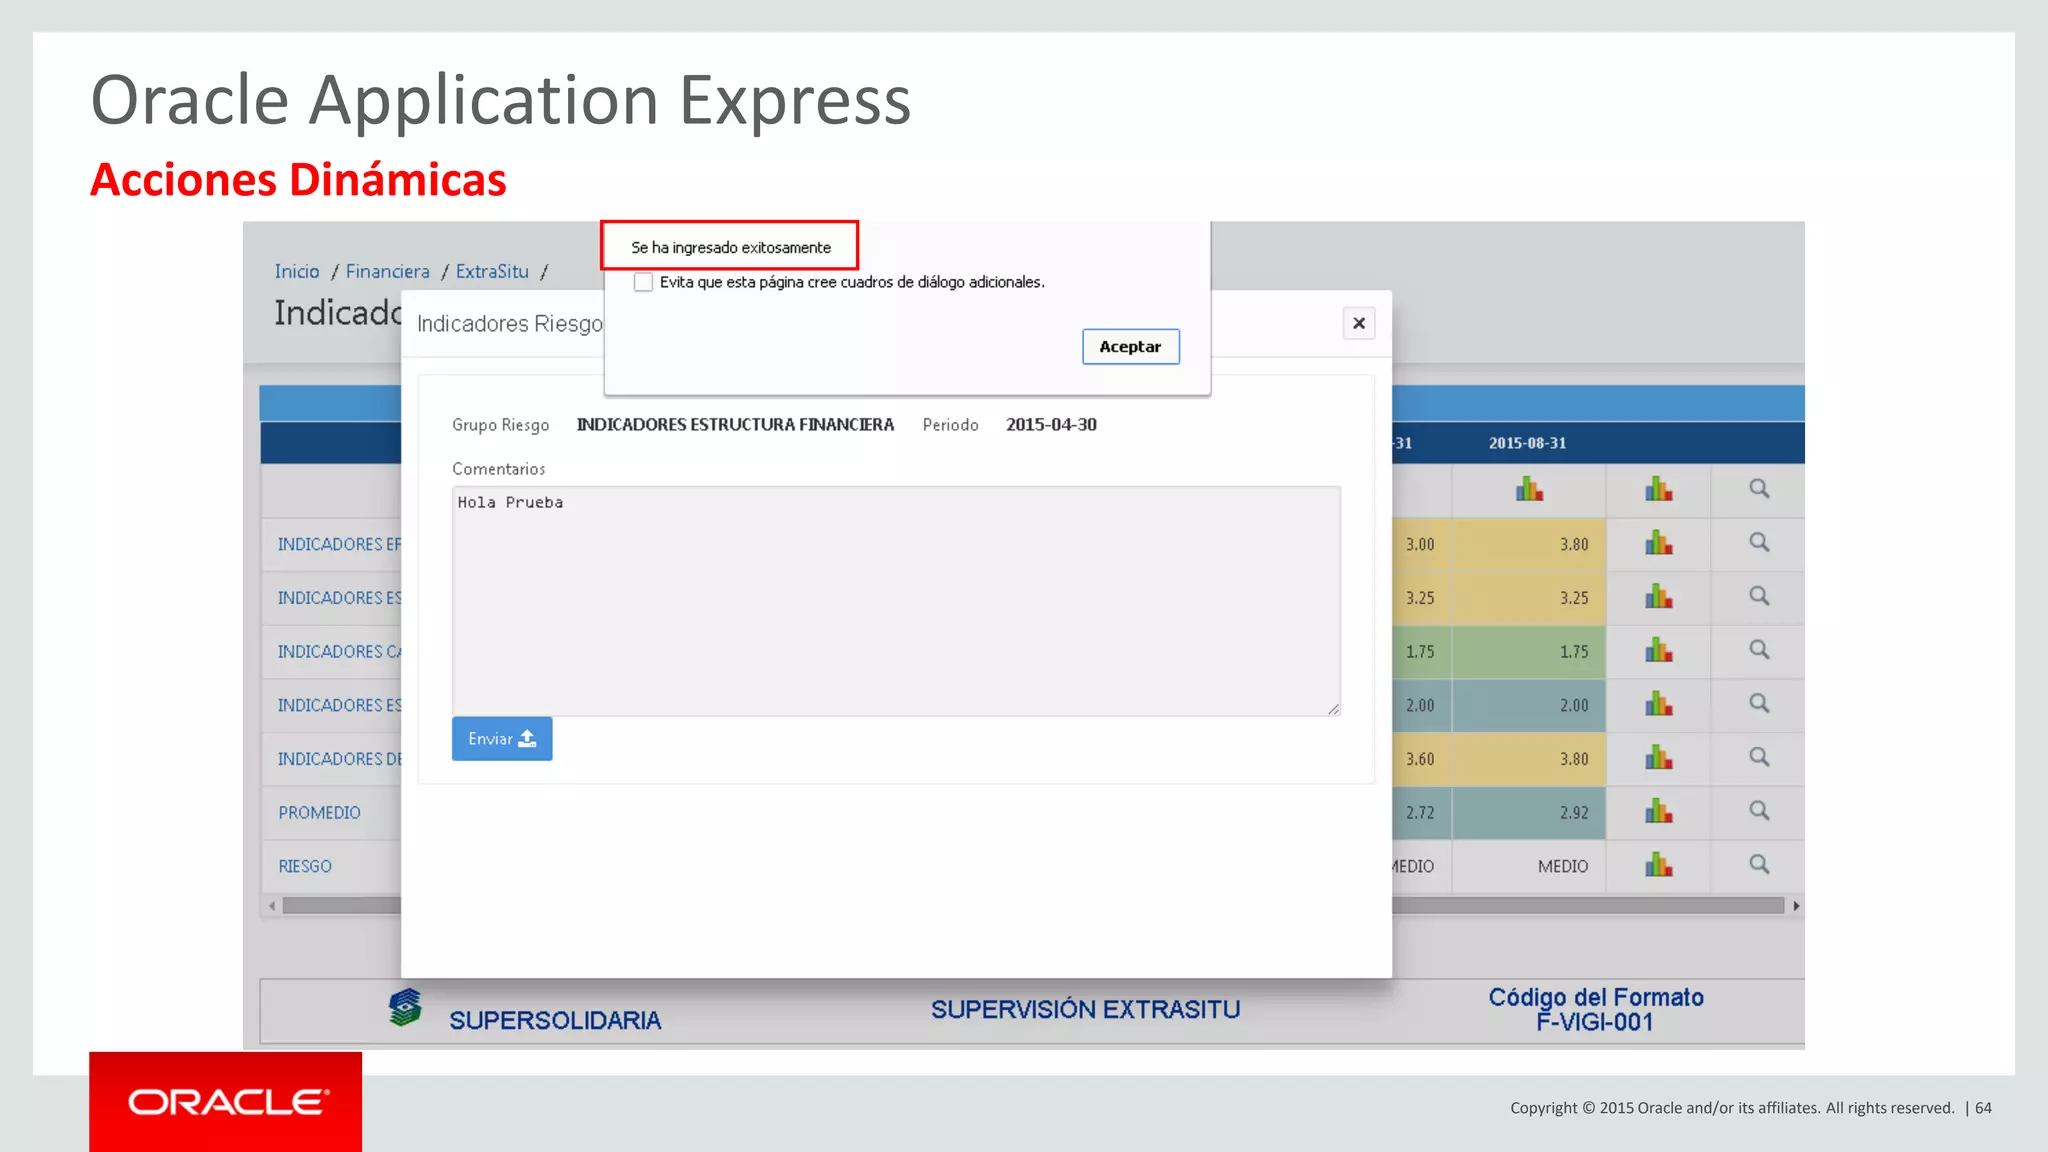Screen dimensions: 2048x1152
Task: Click the scrollbar left arrow under table
Action: (x=272, y=906)
